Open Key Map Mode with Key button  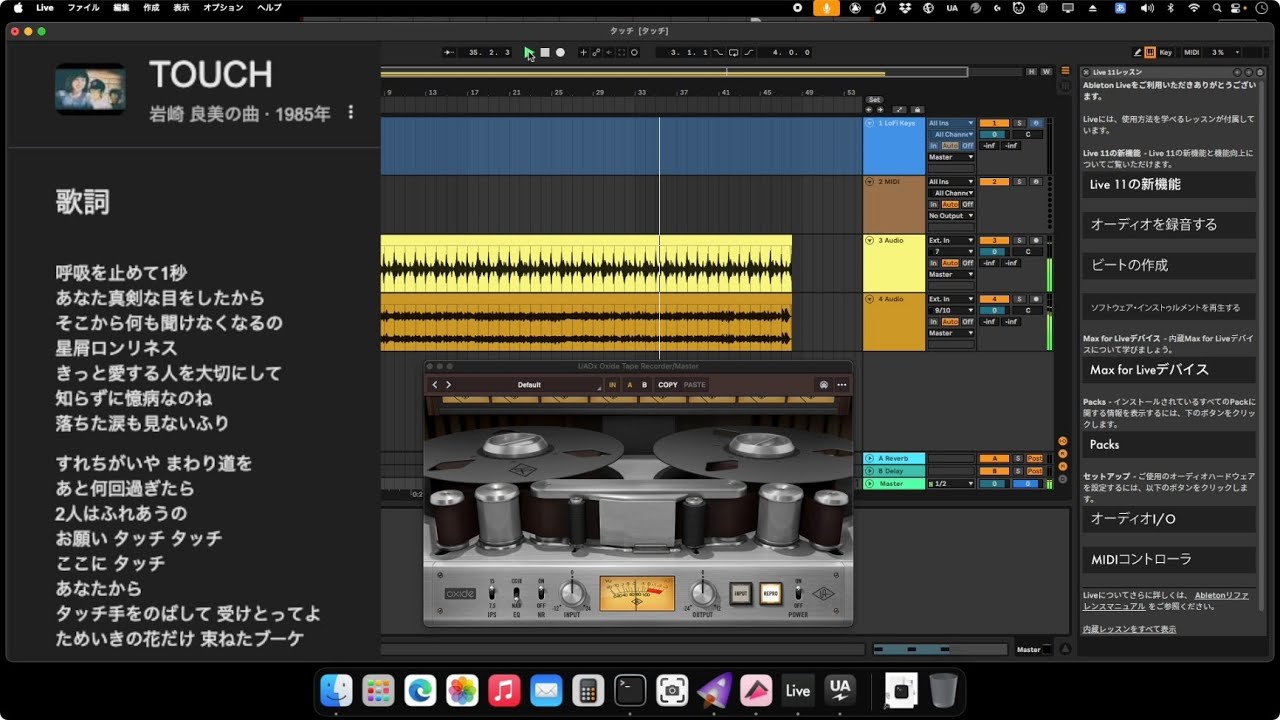pyautogui.click(x=1166, y=52)
